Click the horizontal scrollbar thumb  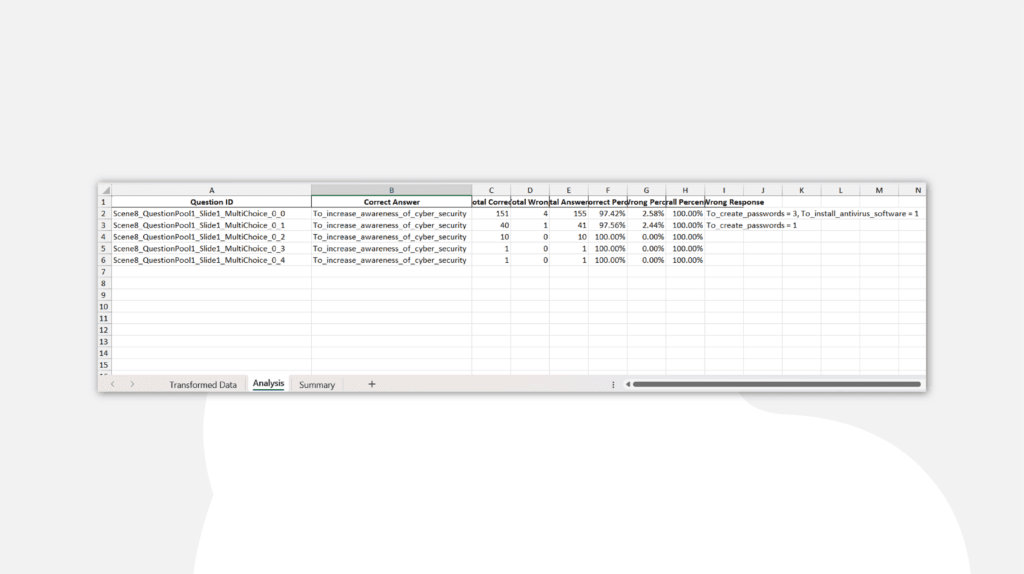tap(776, 384)
